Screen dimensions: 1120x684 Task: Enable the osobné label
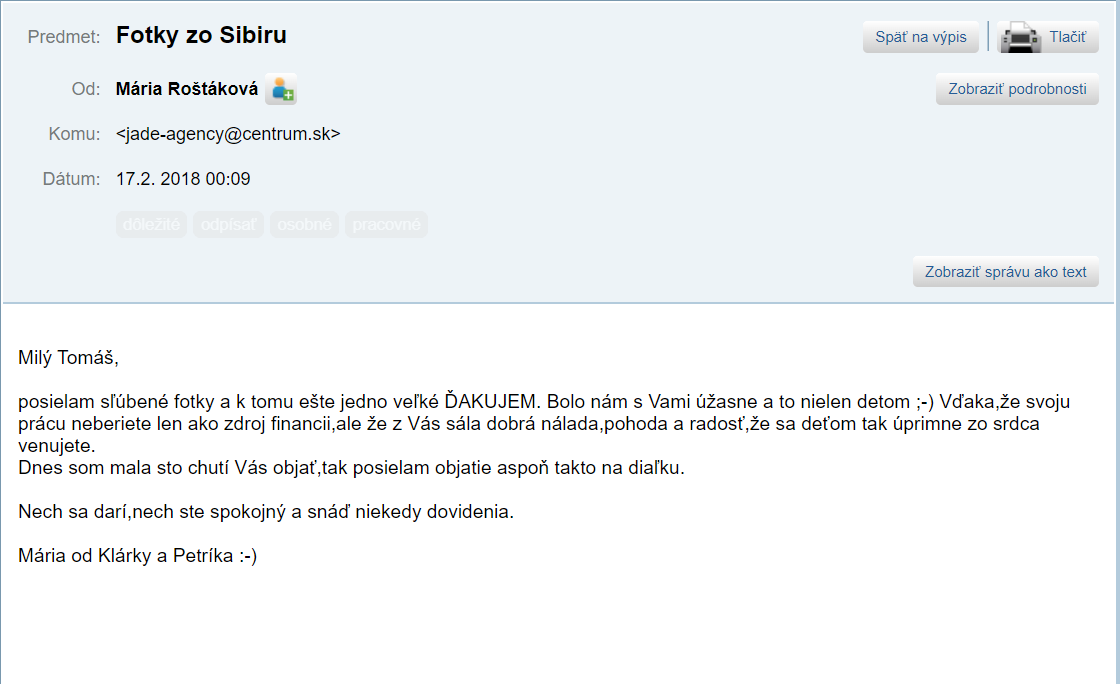304,224
